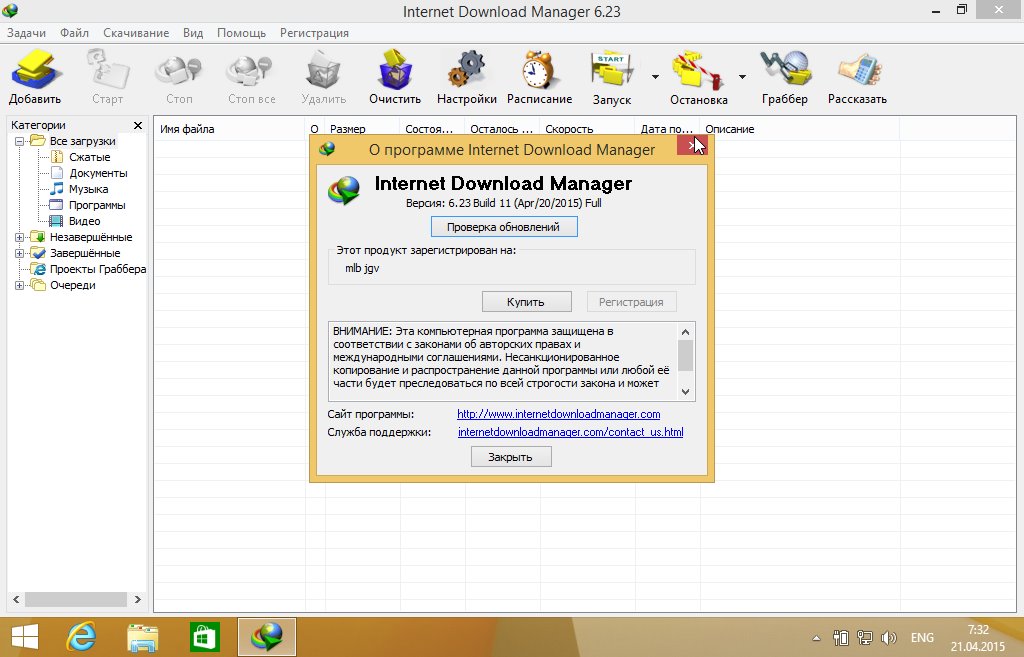
Task: Expand the Очереди tree node
Action: tap(20, 285)
